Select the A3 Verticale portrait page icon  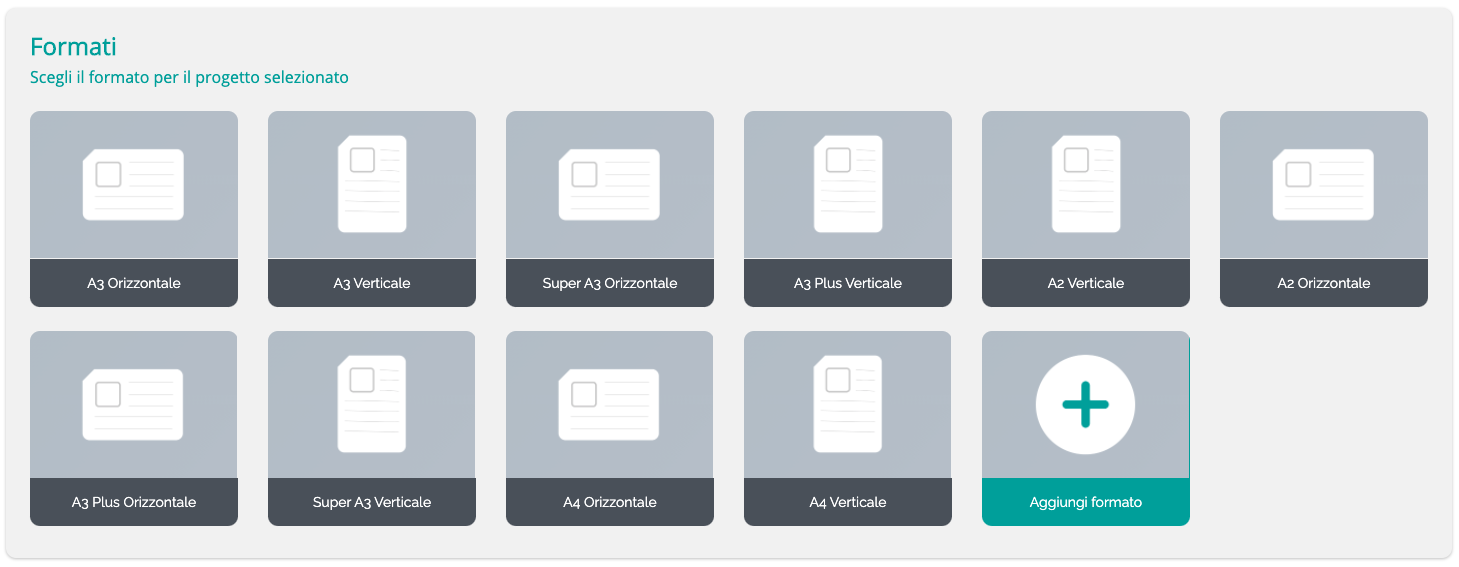click(372, 184)
